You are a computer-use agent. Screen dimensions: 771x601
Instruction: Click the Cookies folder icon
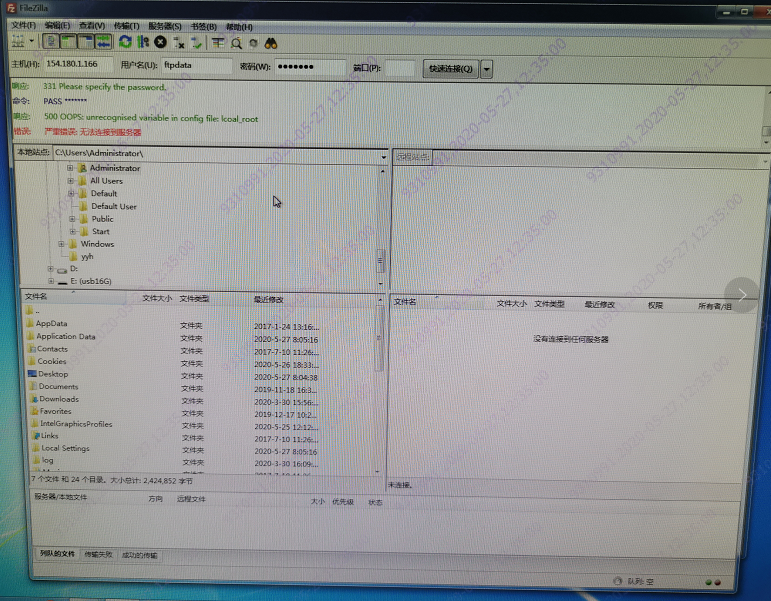point(32,361)
